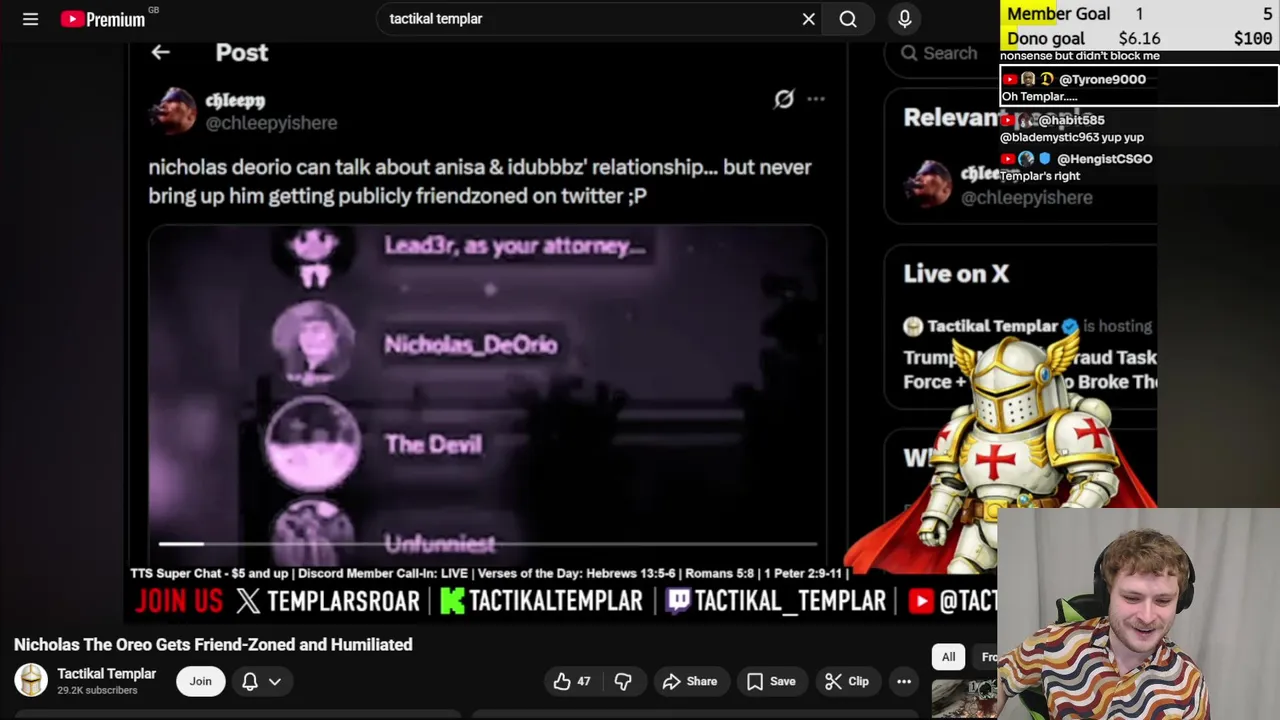Viewport: 1280px width, 720px height.
Task: Click the Nicholas_DeOrio name in embedded clip
Action: (470, 345)
